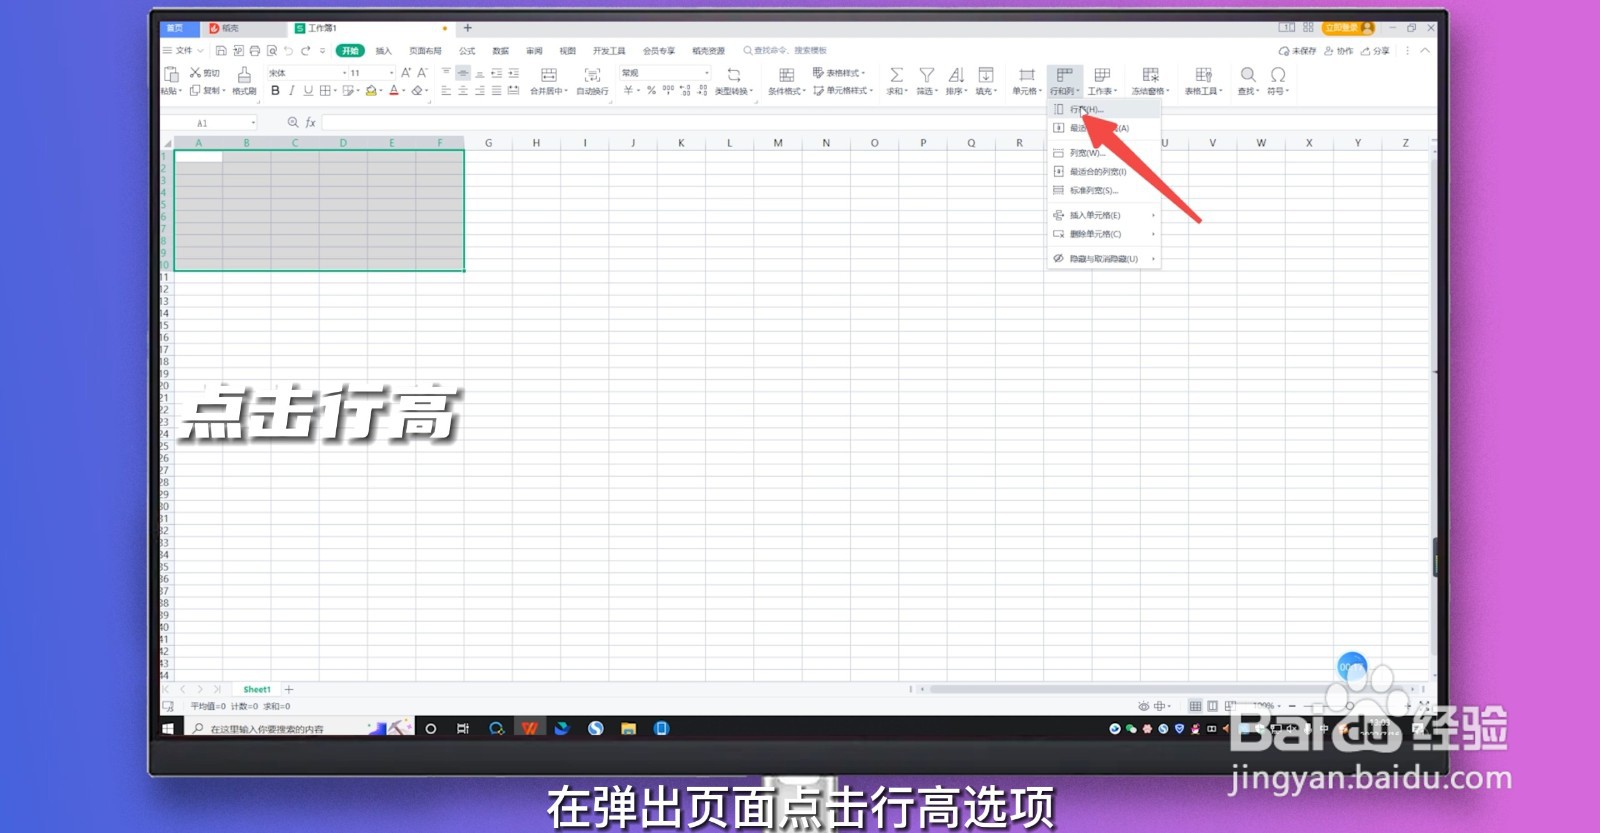Viewport: 1600px width, 833px height.
Task: Switch to the Formulas (公式) tab
Action: [467, 51]
